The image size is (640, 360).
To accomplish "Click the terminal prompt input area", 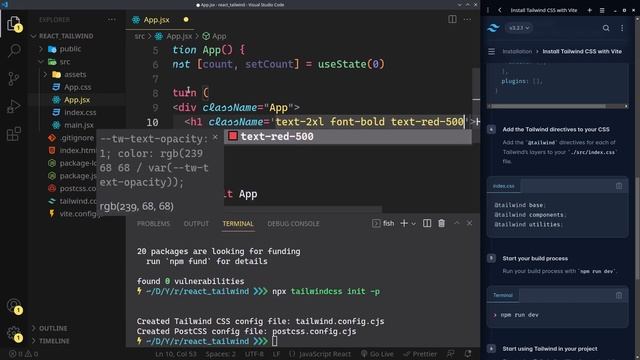I will tap(275, 341).
